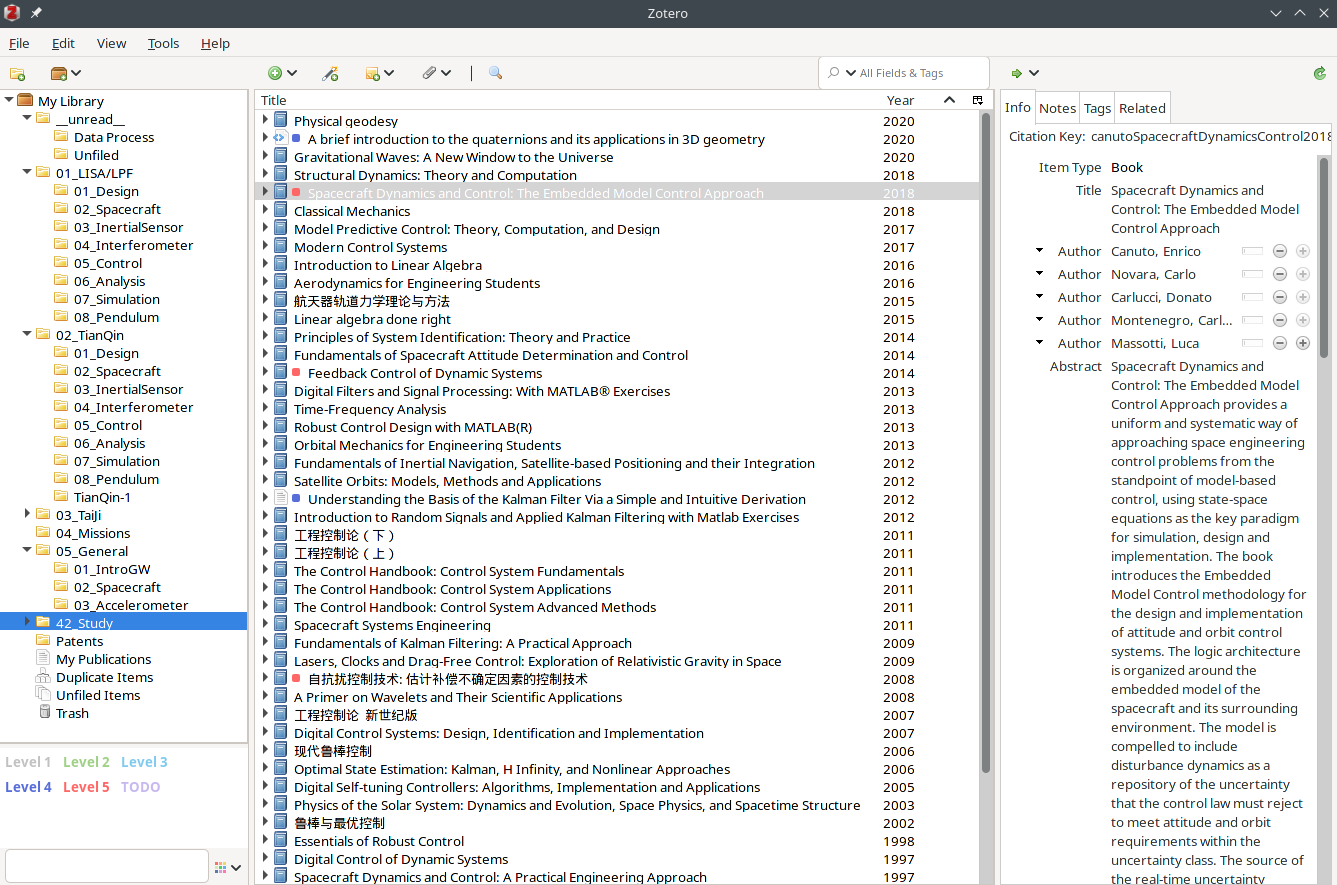Add author after Massotti, Luca with plus button
This screenshot has height=885, width=1337.
point(1302,343)
